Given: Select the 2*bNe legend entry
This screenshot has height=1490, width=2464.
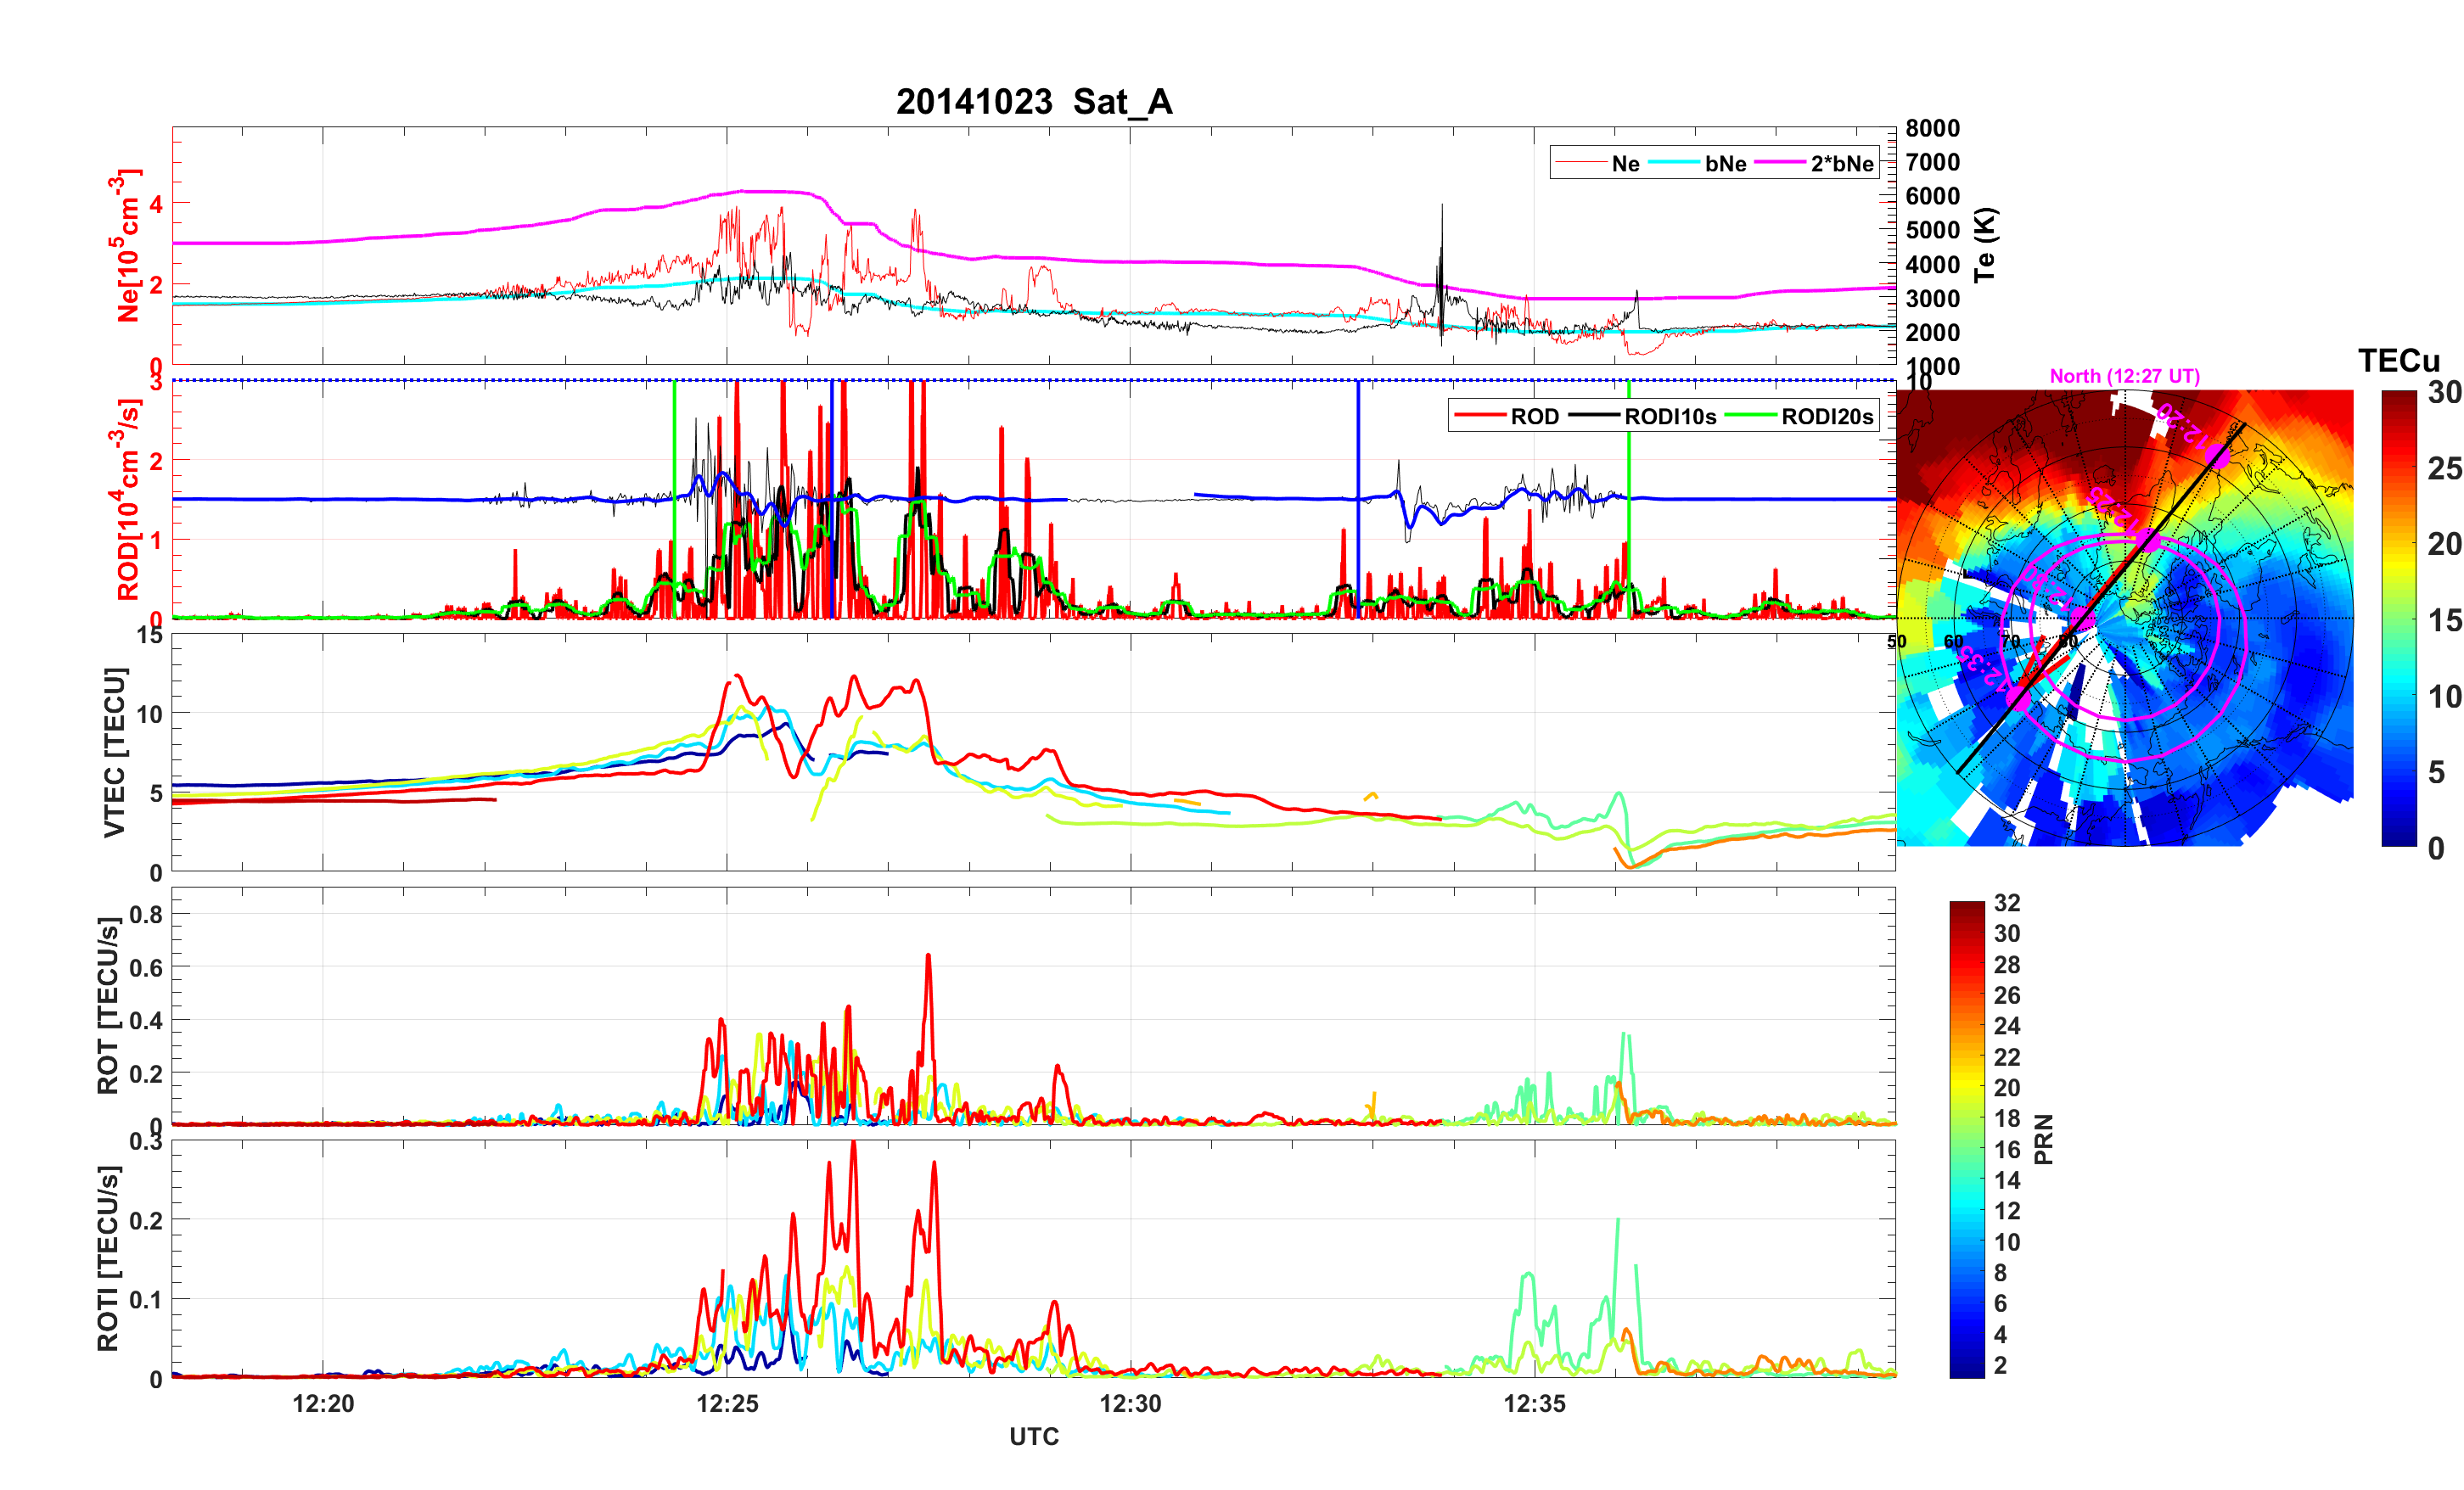Looking at the screenshot, I should tap(1841, 164).
